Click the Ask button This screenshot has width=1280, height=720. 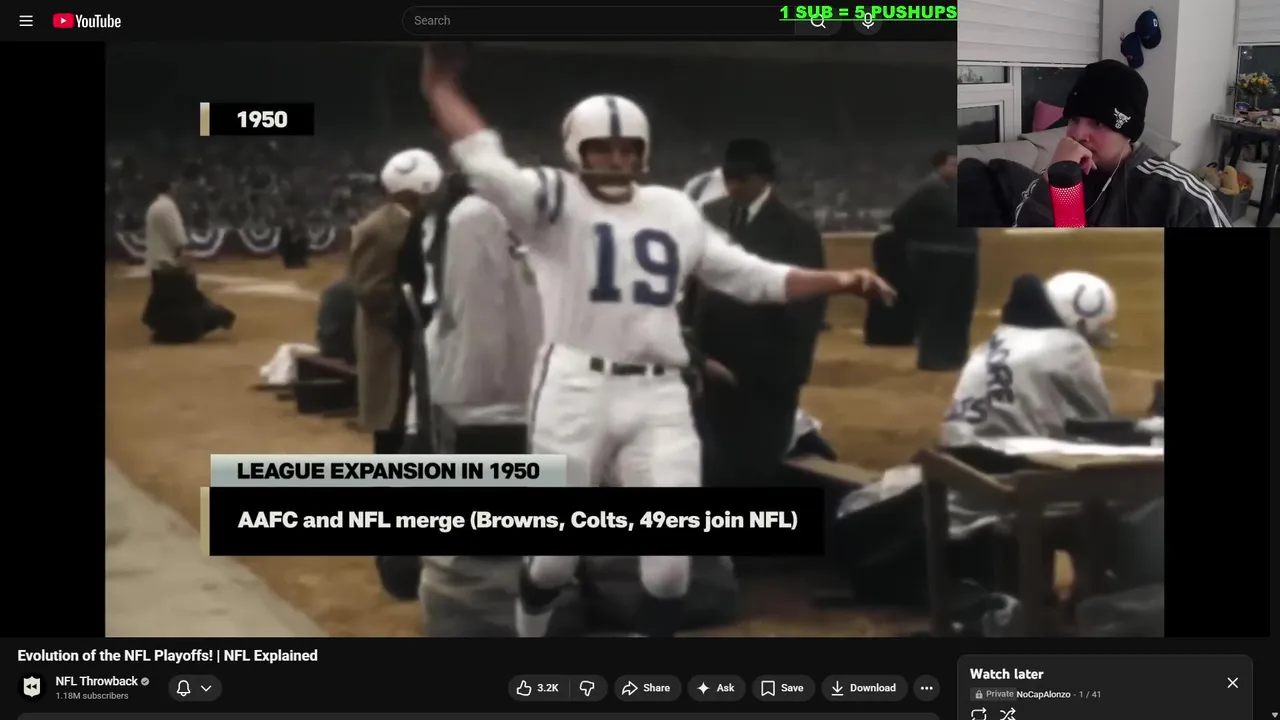715,688
